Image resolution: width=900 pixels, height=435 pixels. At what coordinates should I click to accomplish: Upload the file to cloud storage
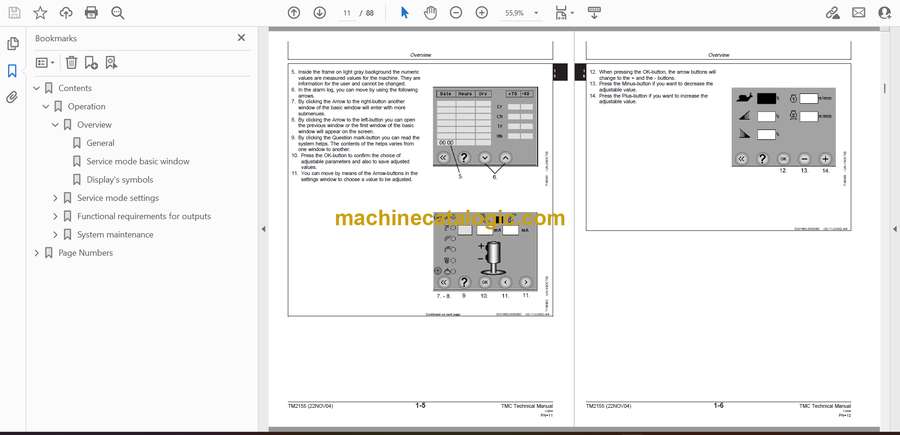66,13
